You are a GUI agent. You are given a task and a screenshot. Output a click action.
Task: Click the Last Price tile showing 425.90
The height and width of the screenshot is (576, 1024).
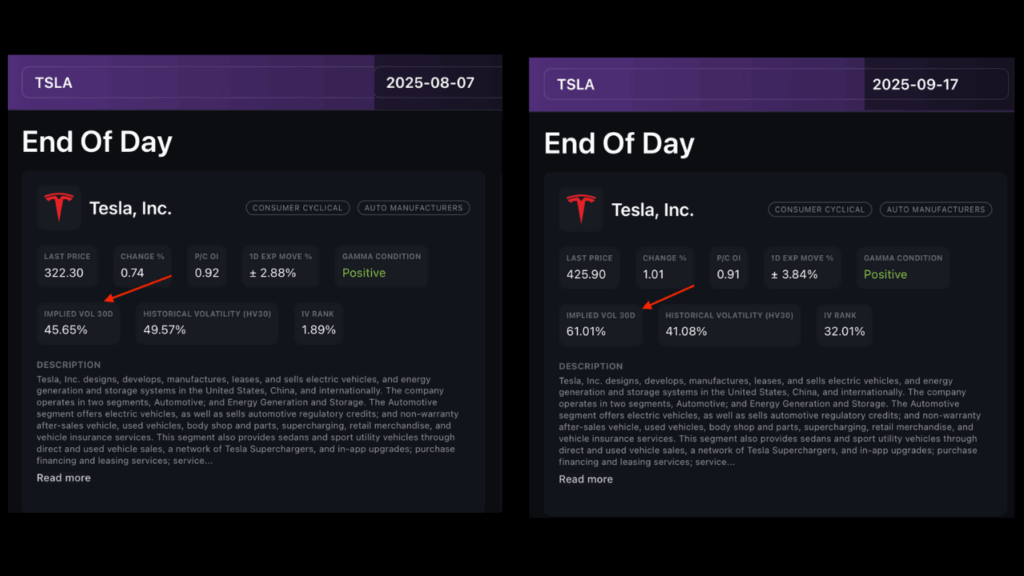coord(589,266)
